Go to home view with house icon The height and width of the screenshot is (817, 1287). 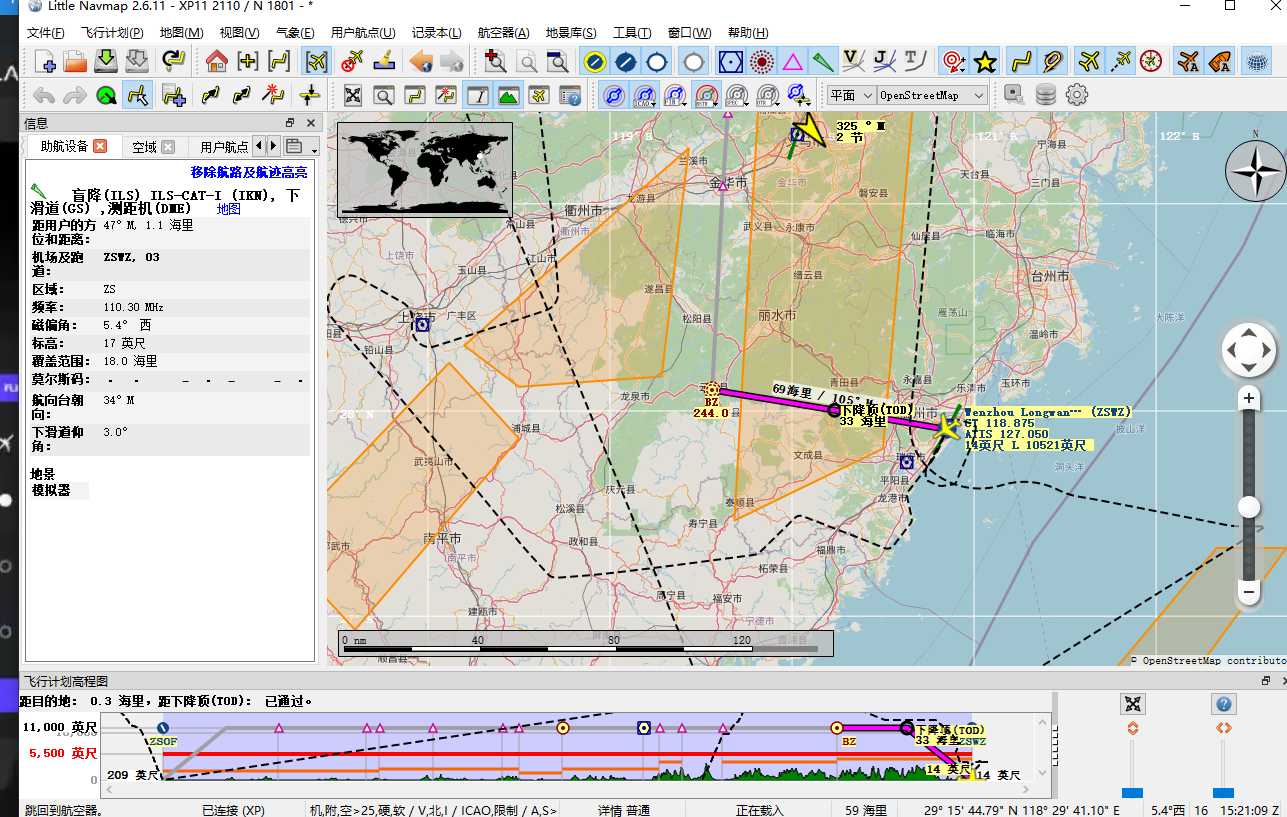pyautogui.click(x=216, y=62)
